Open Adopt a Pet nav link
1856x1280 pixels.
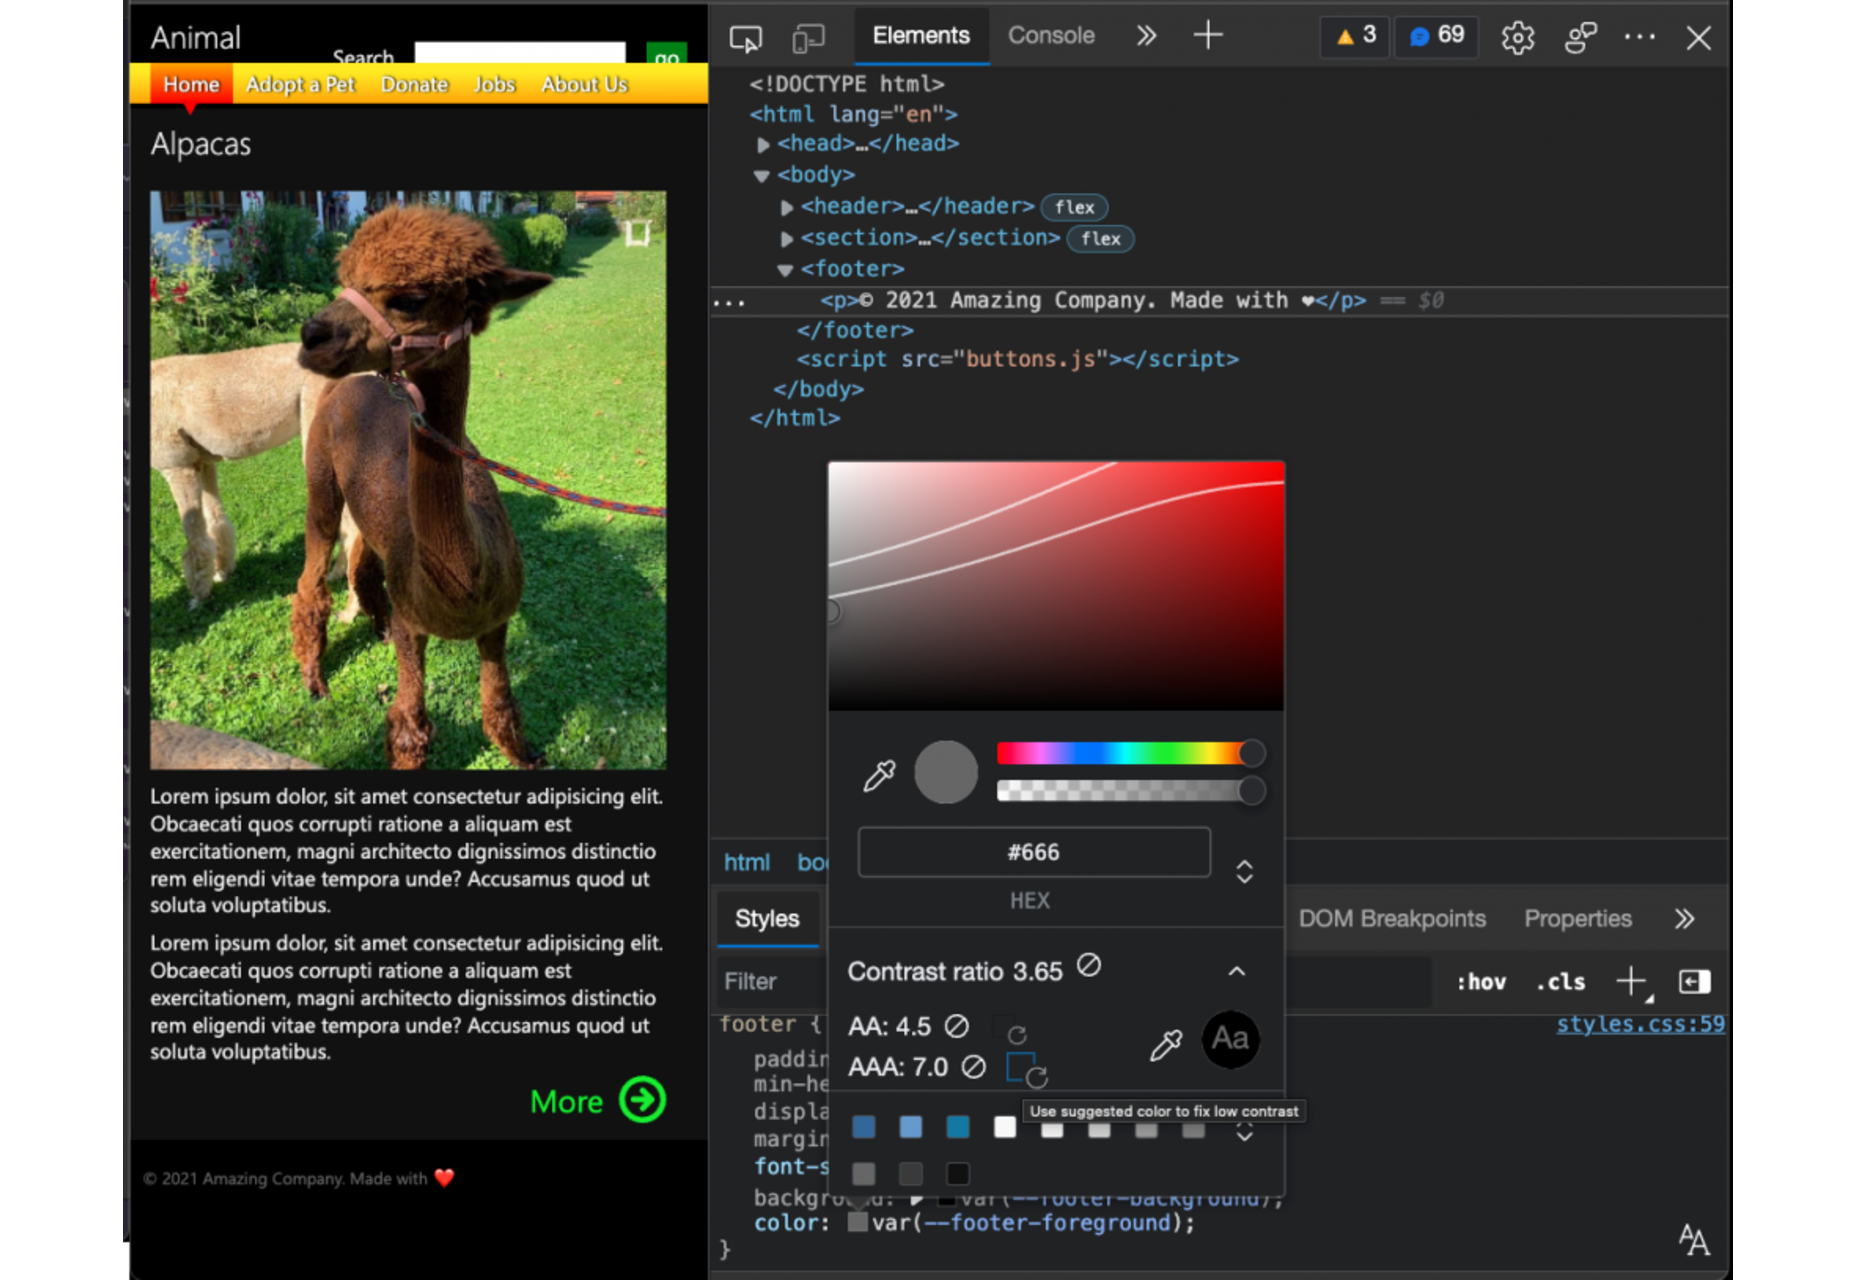300,84
